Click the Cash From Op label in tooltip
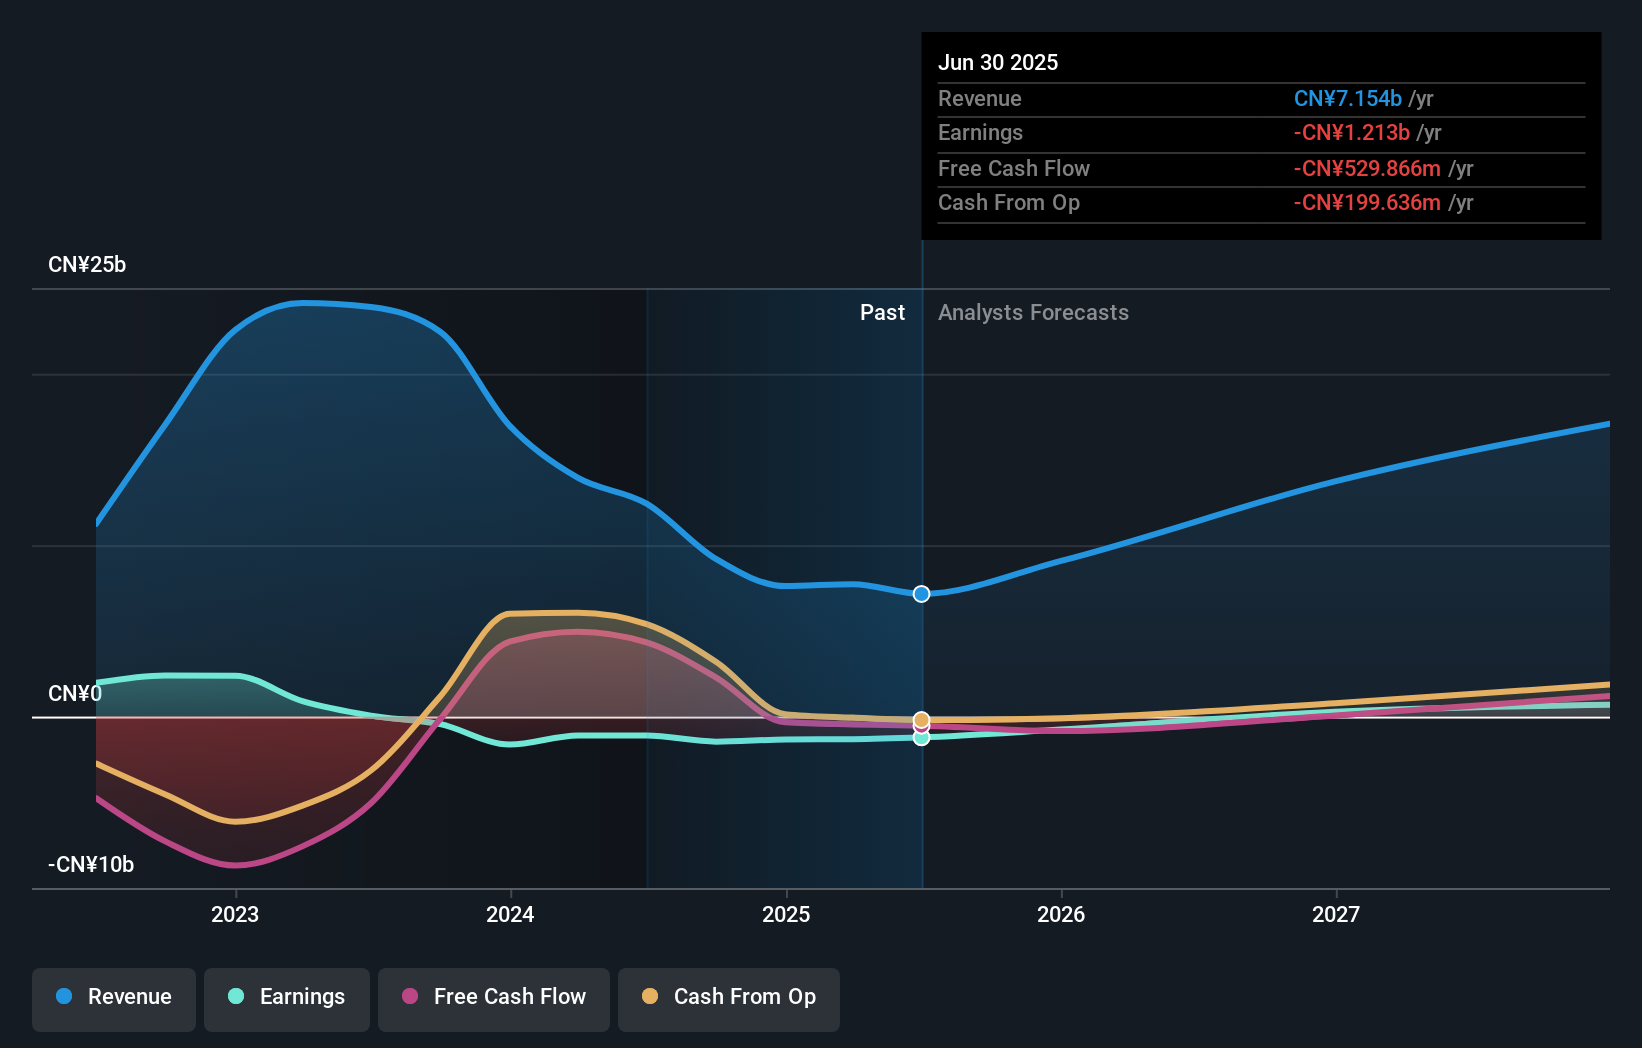 tap(1009, 203)
